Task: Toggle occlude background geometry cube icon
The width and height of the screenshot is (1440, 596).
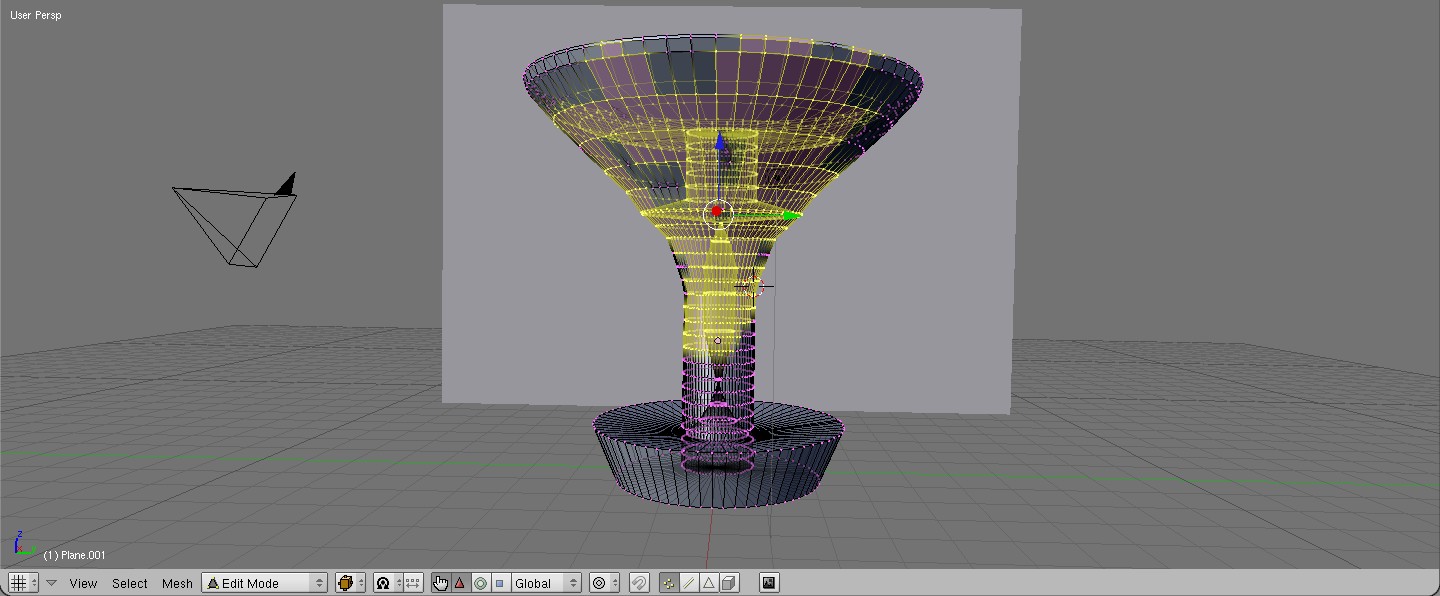Action: (x=730, y=583)
